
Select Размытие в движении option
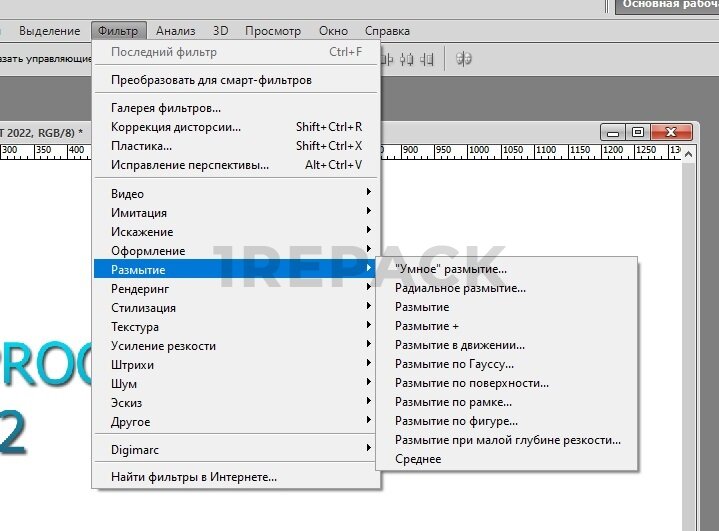click(460, 345)
